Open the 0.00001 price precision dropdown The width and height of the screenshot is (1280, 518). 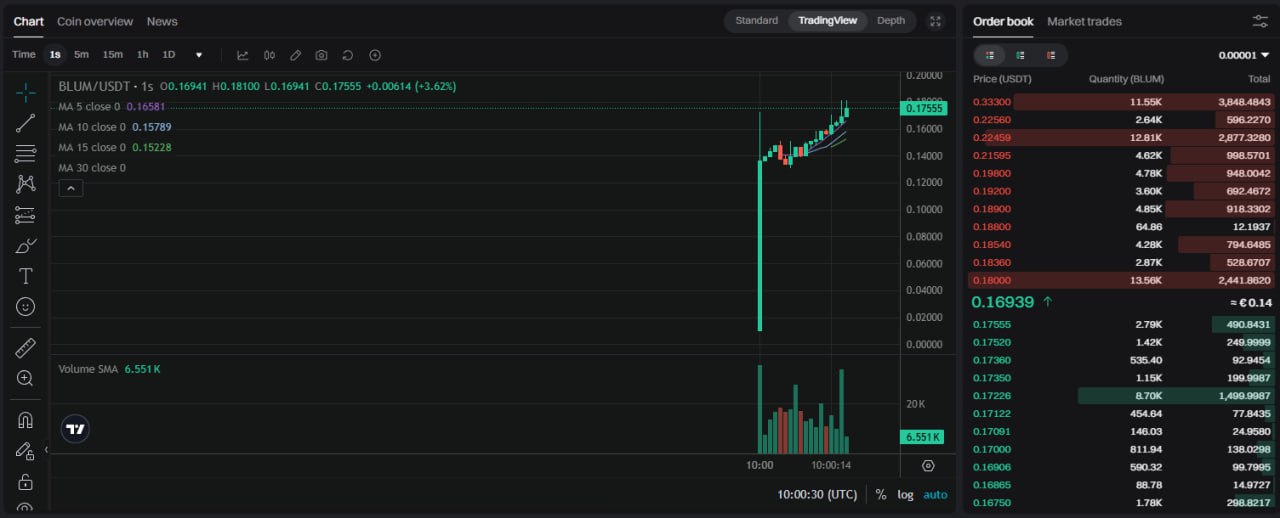click(1244, 55)
